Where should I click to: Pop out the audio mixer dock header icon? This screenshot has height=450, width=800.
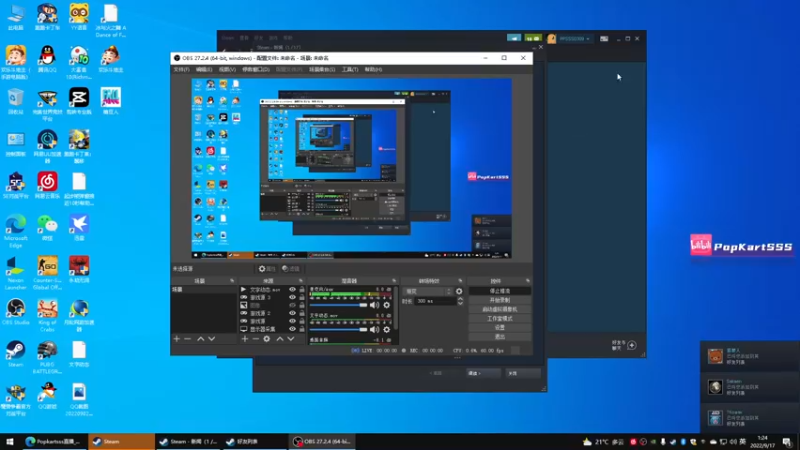coord(394,281)
